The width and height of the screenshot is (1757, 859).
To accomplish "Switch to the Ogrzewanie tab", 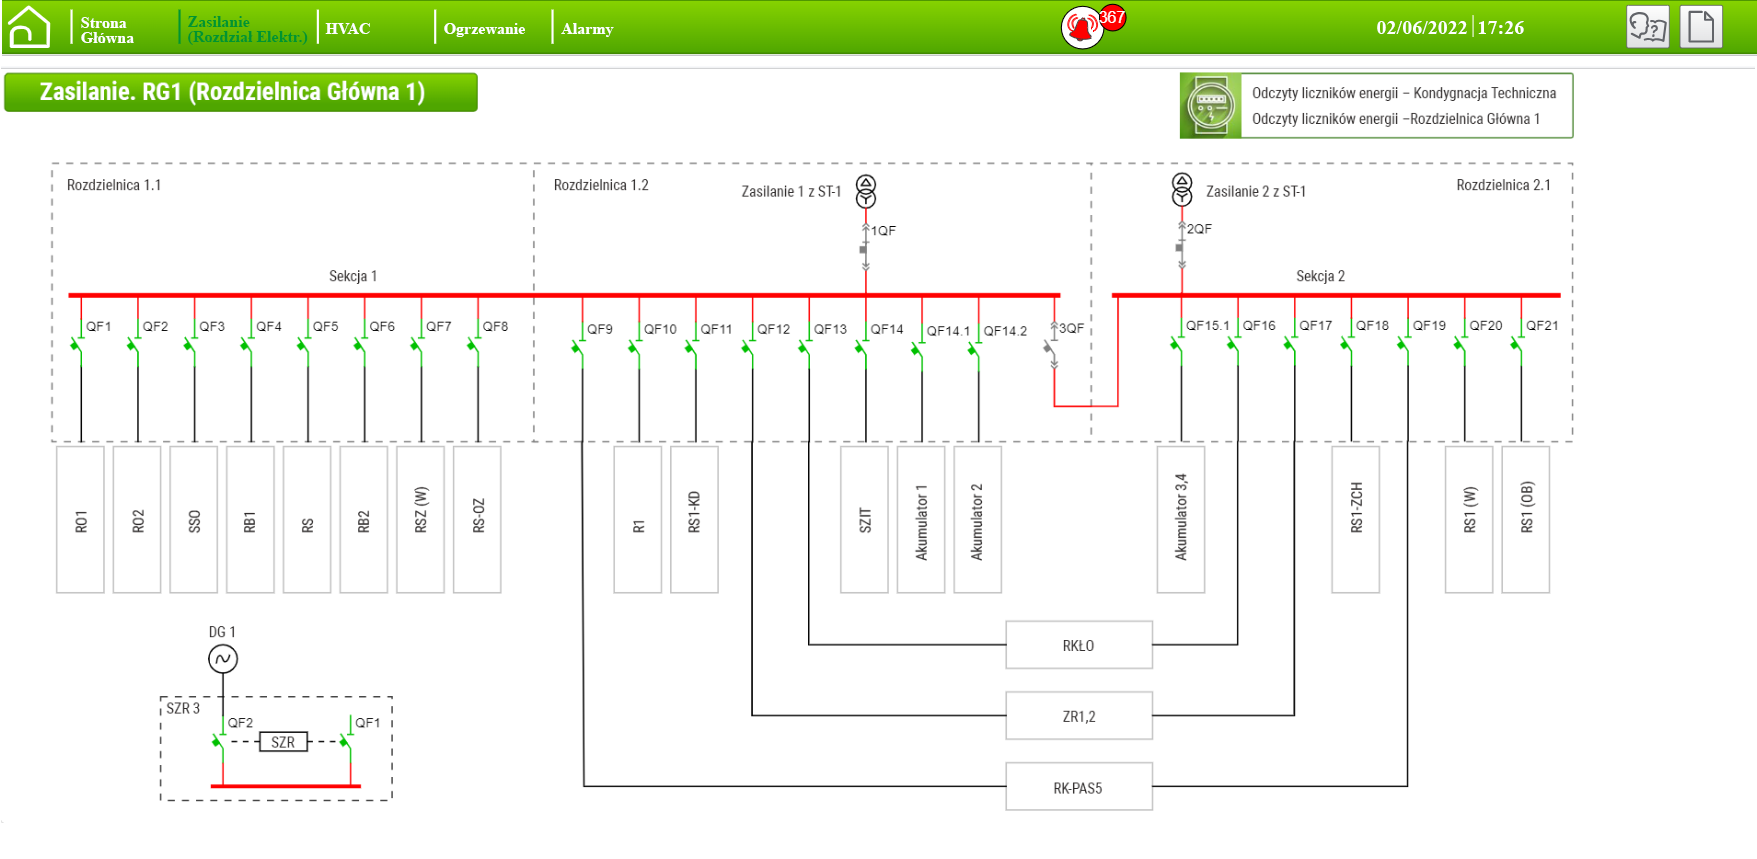I will pyautogui.click(x=484, y=29).
